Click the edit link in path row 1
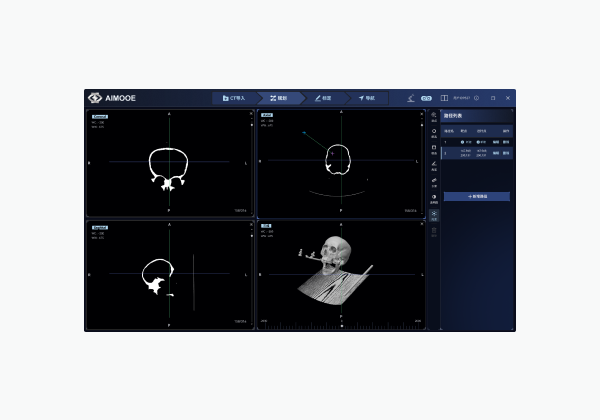Screen dimensions: 600x420 [496, 142]
